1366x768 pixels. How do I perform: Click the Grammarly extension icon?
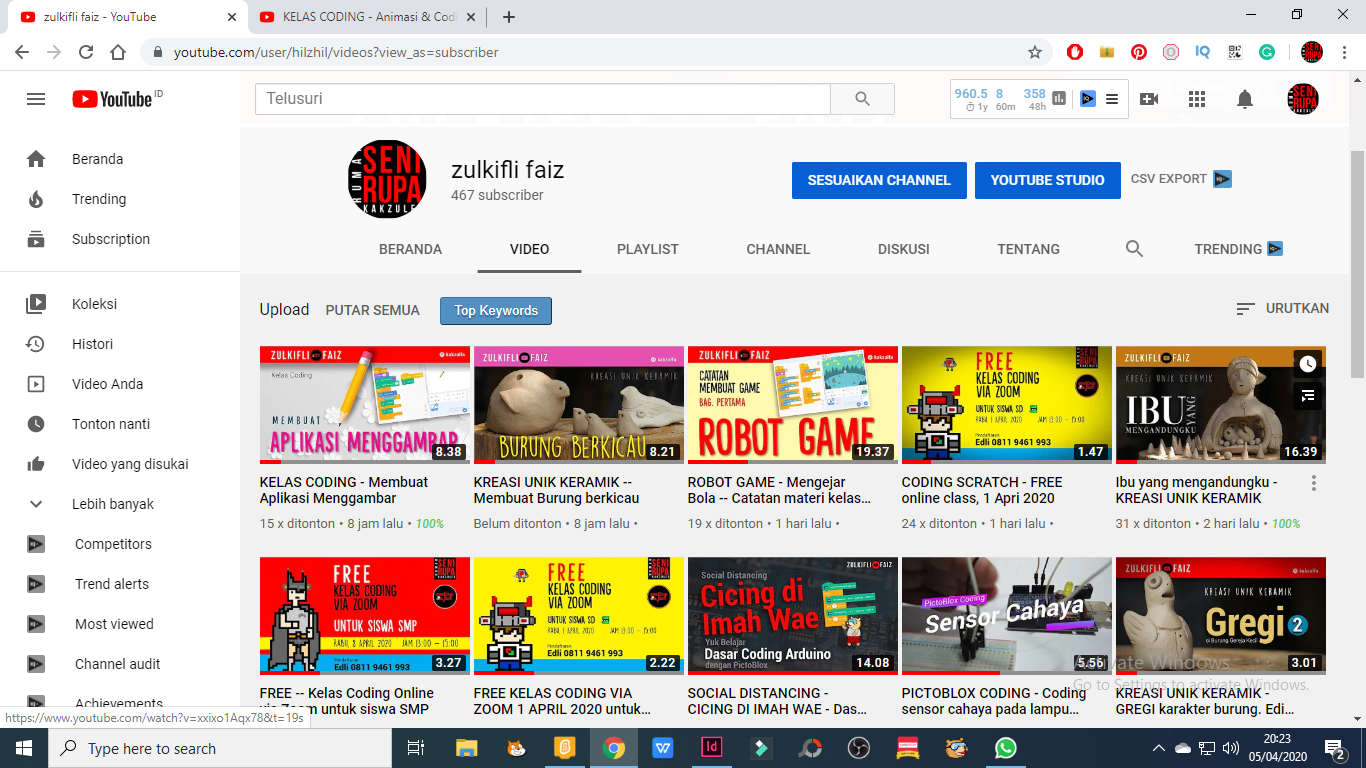click(x=1267, y=52)
